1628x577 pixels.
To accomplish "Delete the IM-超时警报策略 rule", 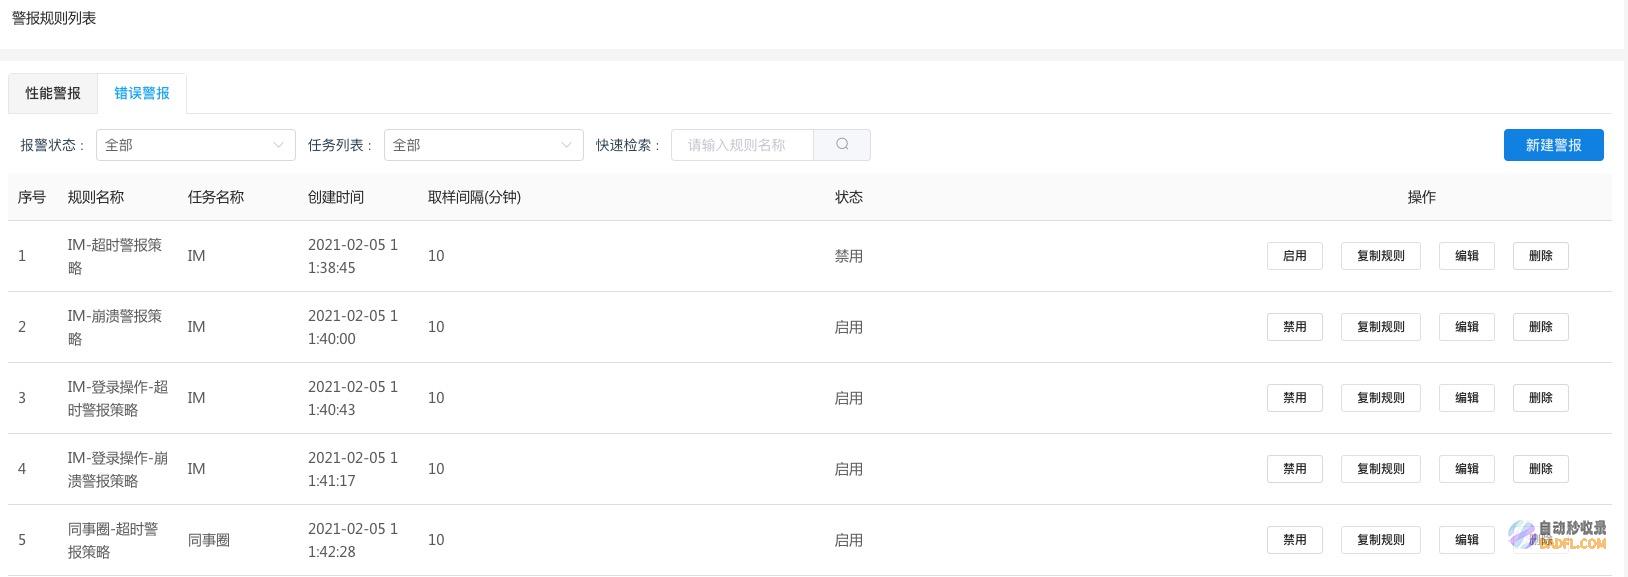I will pos(1540,256).
